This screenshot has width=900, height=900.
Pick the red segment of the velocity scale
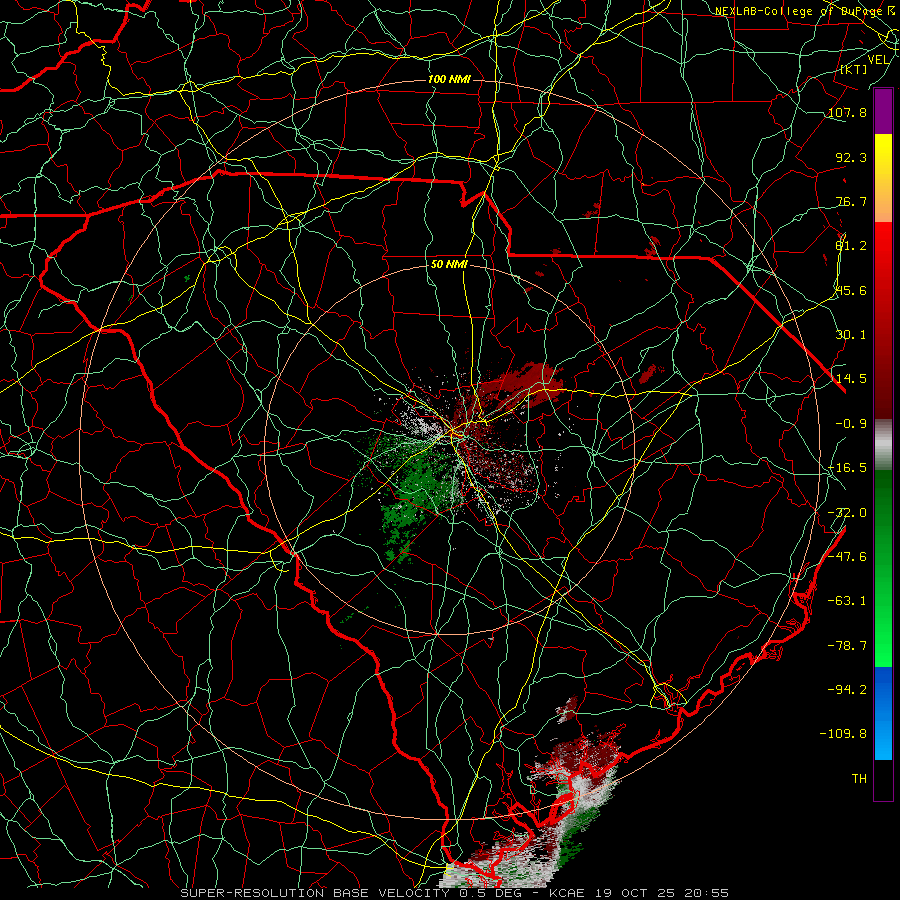pyautogui.click(x=883, y=320)
